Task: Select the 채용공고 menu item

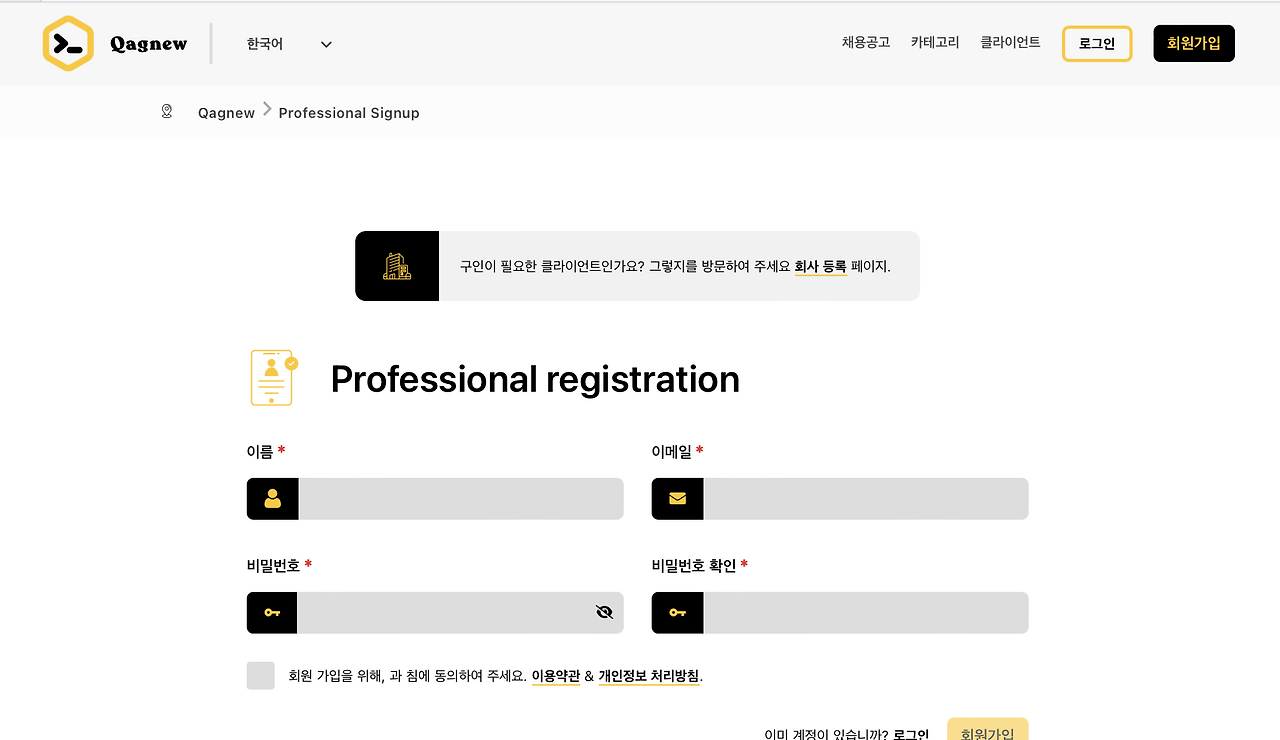Action: click(865, 43)
